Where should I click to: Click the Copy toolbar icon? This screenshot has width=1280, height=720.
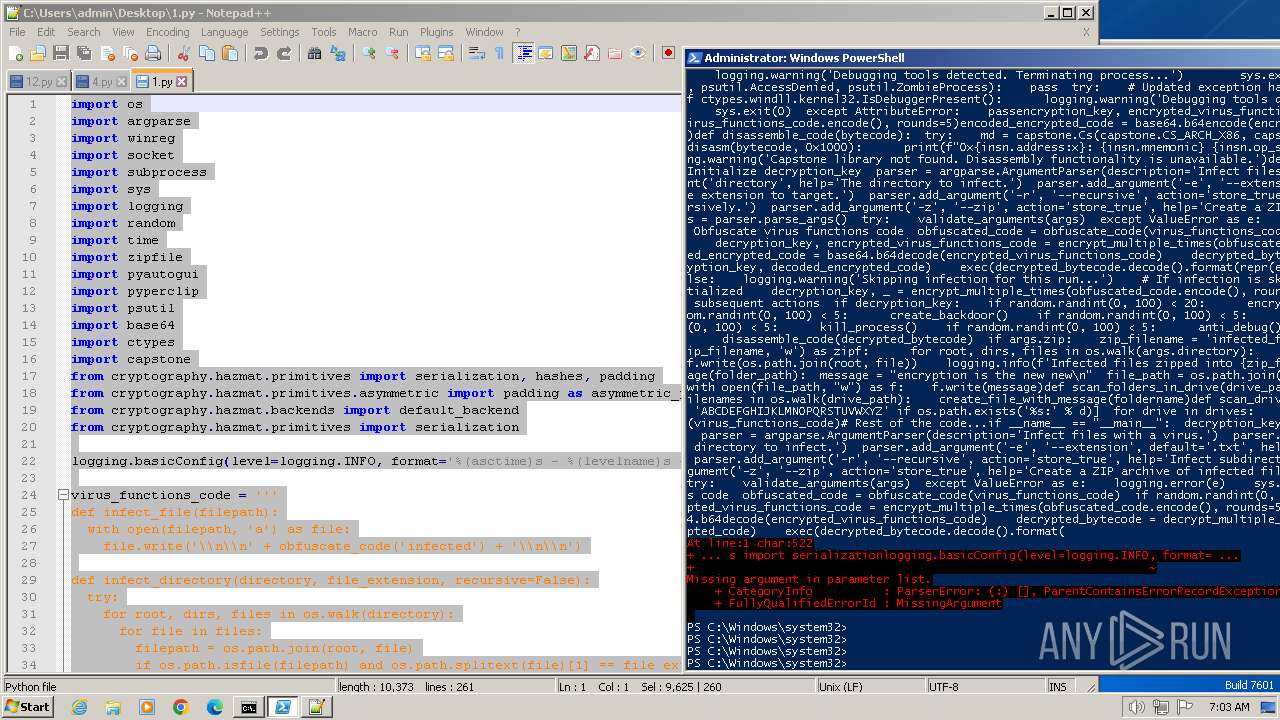207,53
